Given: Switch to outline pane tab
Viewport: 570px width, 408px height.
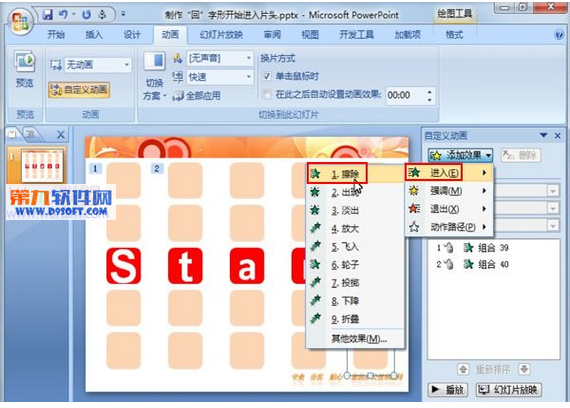Looking at the screenshot, I should pyautogui.click(x=31, y=134).
